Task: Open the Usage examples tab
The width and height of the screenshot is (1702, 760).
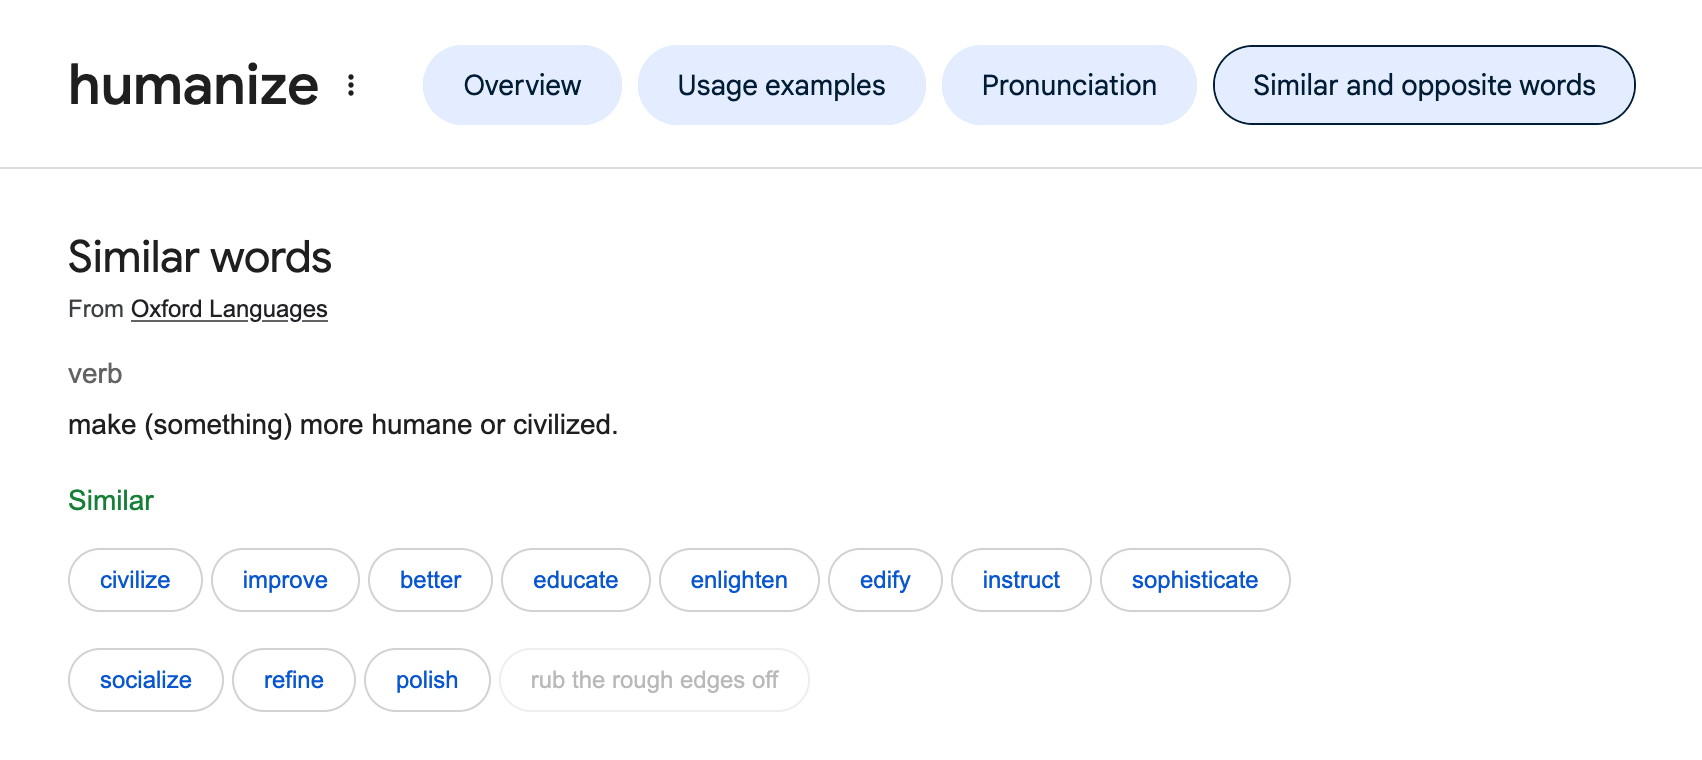Action: click(781, 85)
